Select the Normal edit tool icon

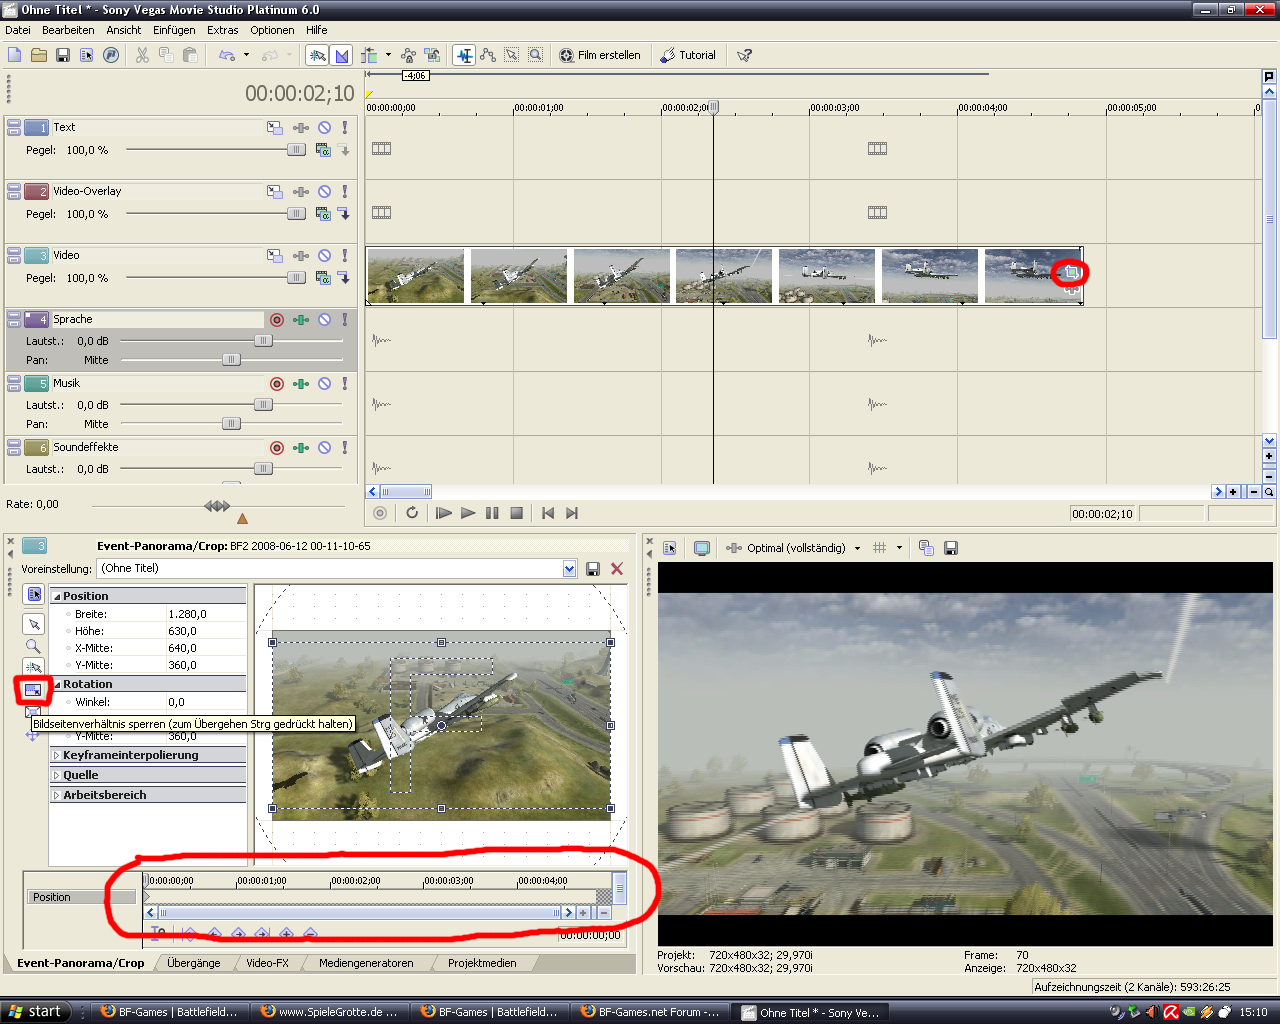464,55
